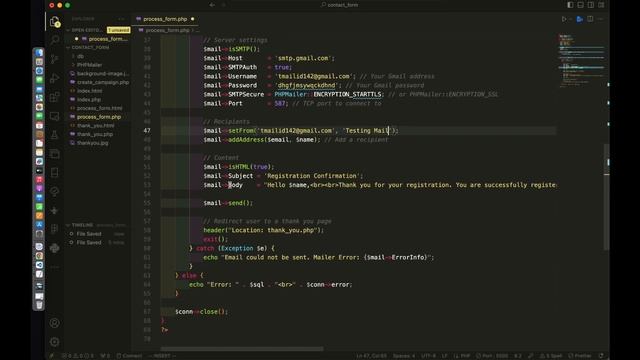Place cursor on line 47 number

147,131
